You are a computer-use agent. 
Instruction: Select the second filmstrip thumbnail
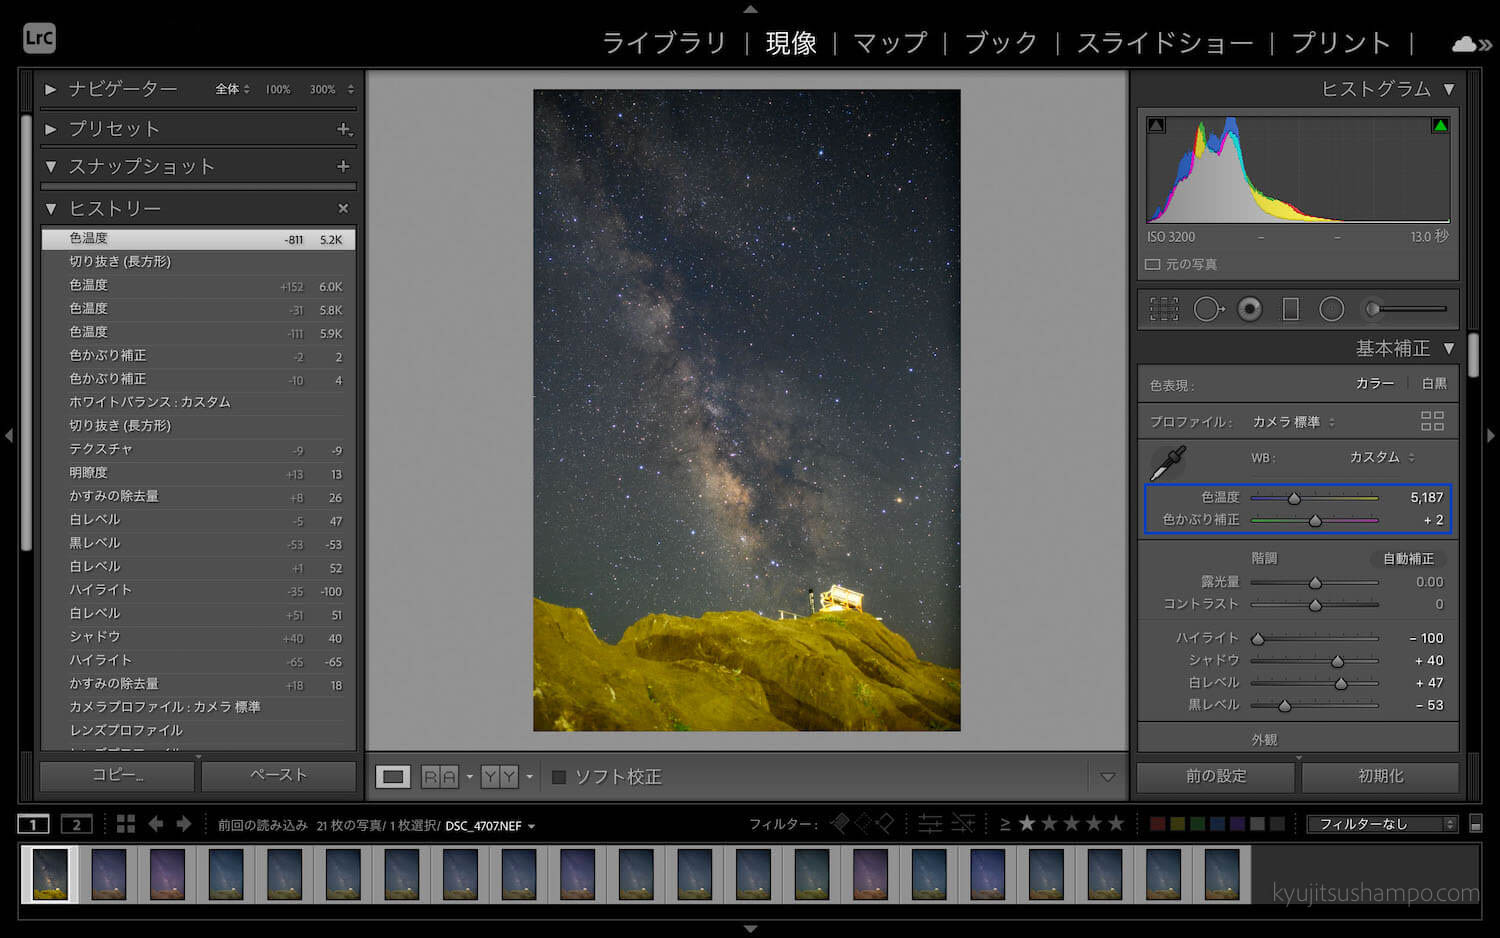point(109,874)
